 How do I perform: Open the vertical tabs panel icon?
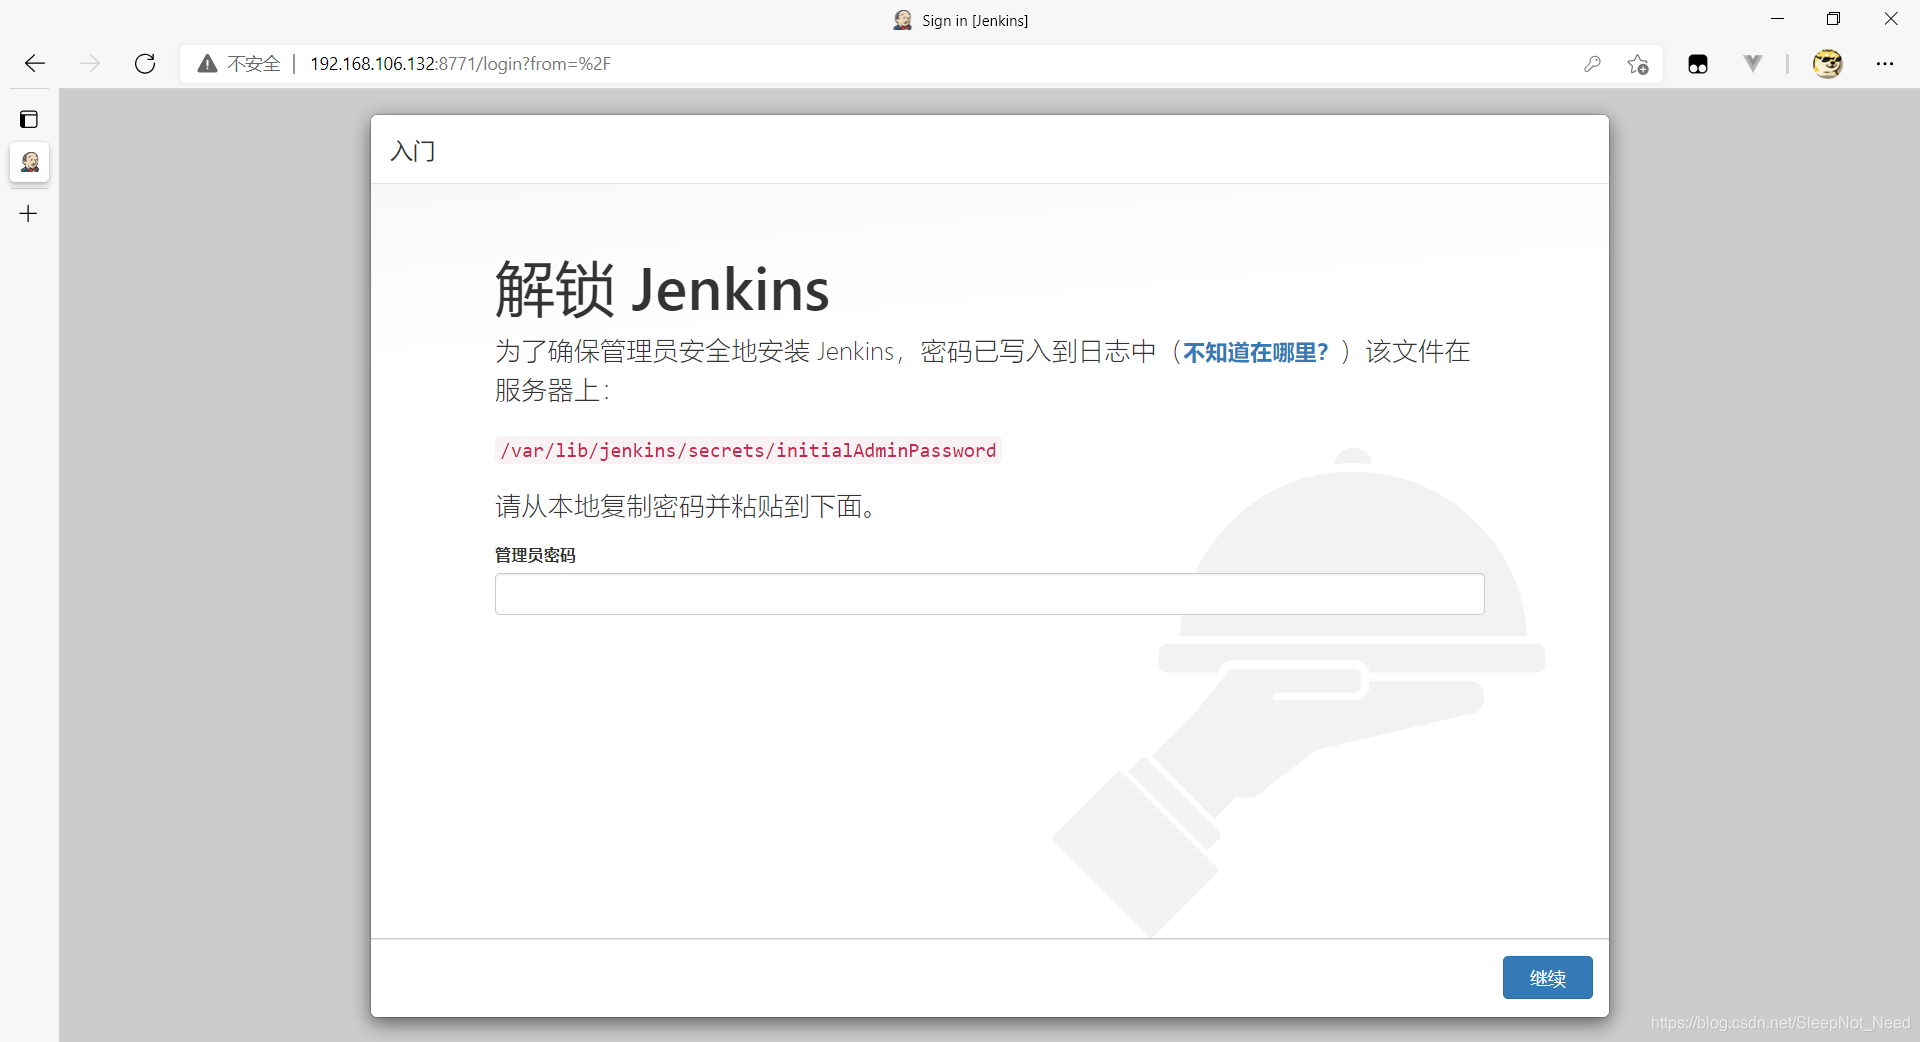[x=29, y=120]
